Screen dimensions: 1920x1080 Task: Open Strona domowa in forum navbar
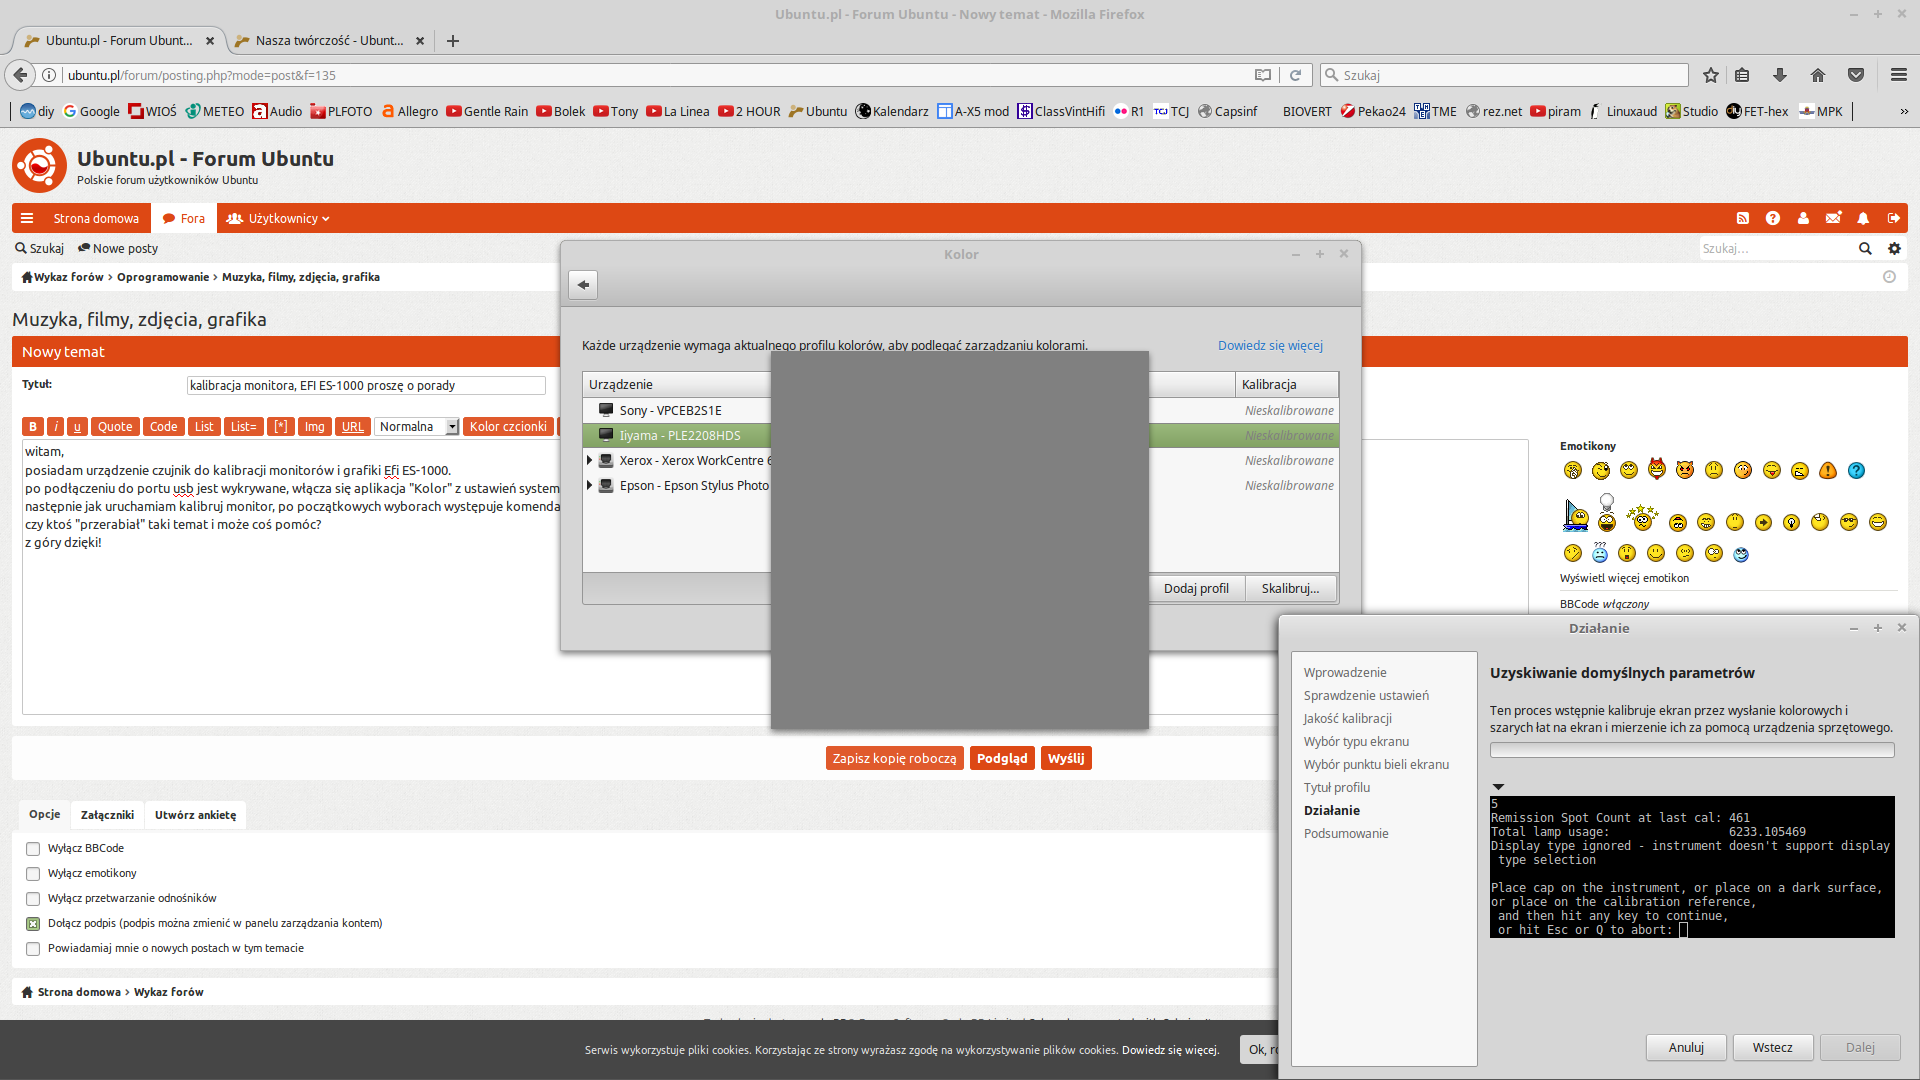[96, 218]
